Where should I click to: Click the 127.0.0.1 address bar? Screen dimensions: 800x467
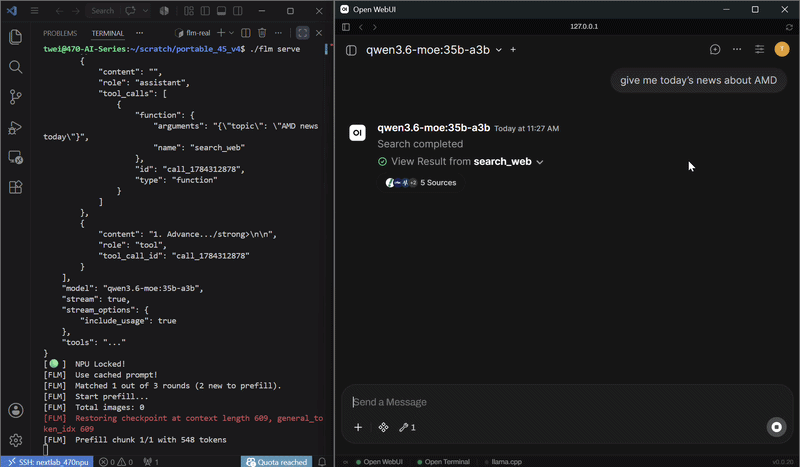click(x=584, y=27)
